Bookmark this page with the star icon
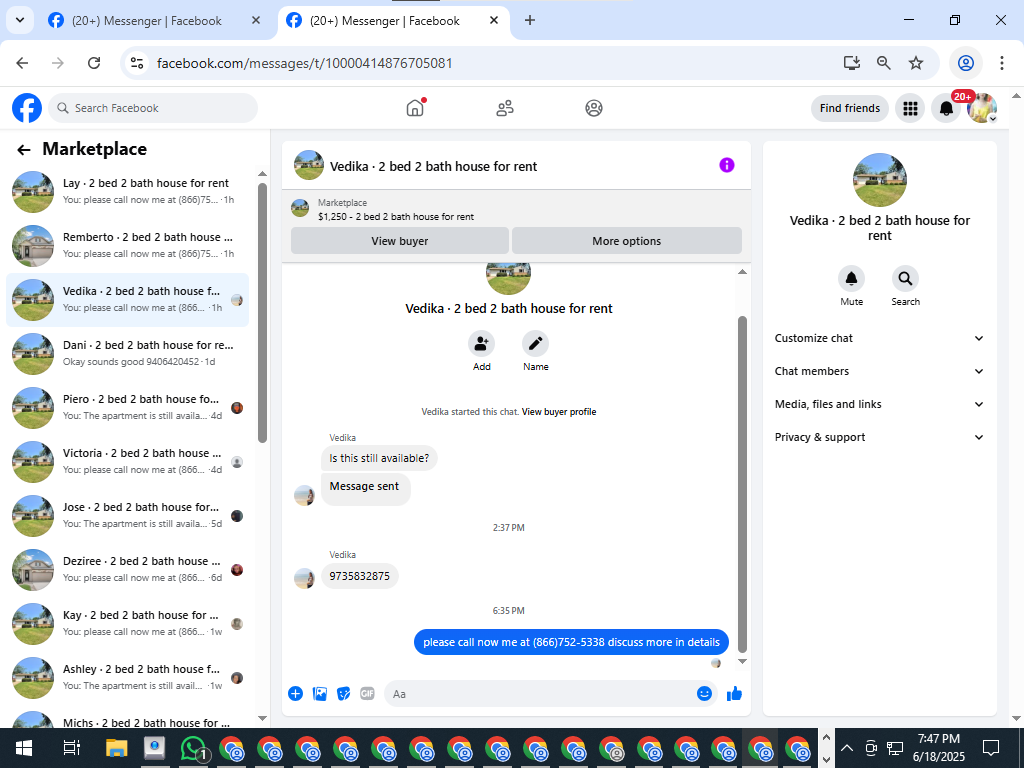The height and width of the screenshot is (768, 1024). (916, 63)
